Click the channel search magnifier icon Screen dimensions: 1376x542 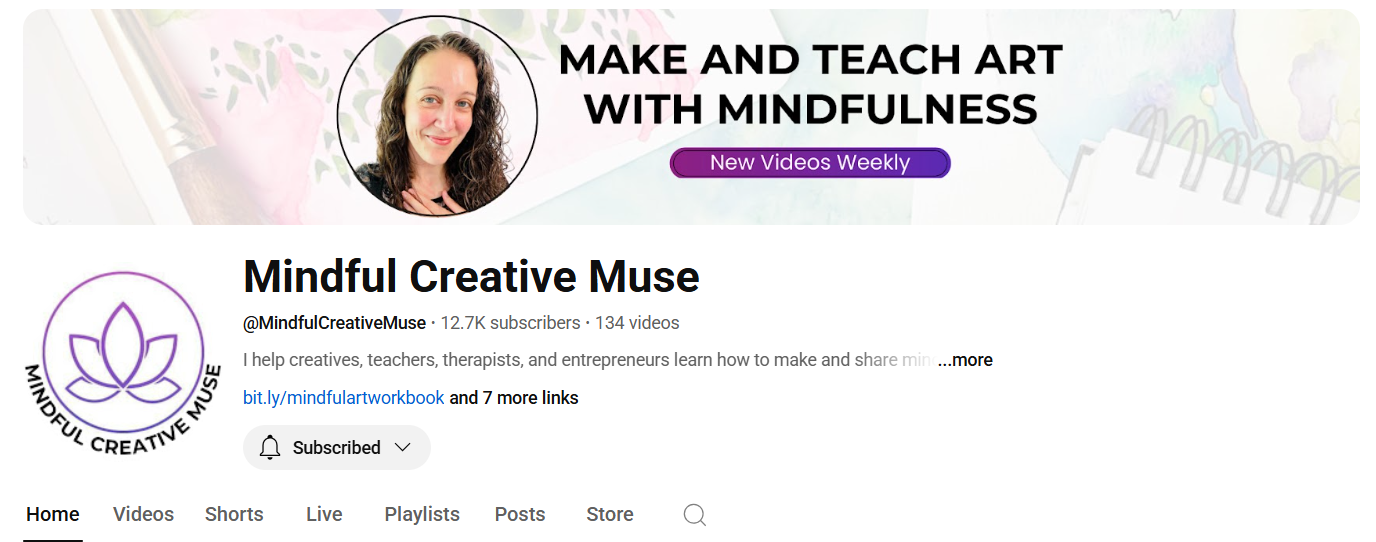tap(695, 515)
